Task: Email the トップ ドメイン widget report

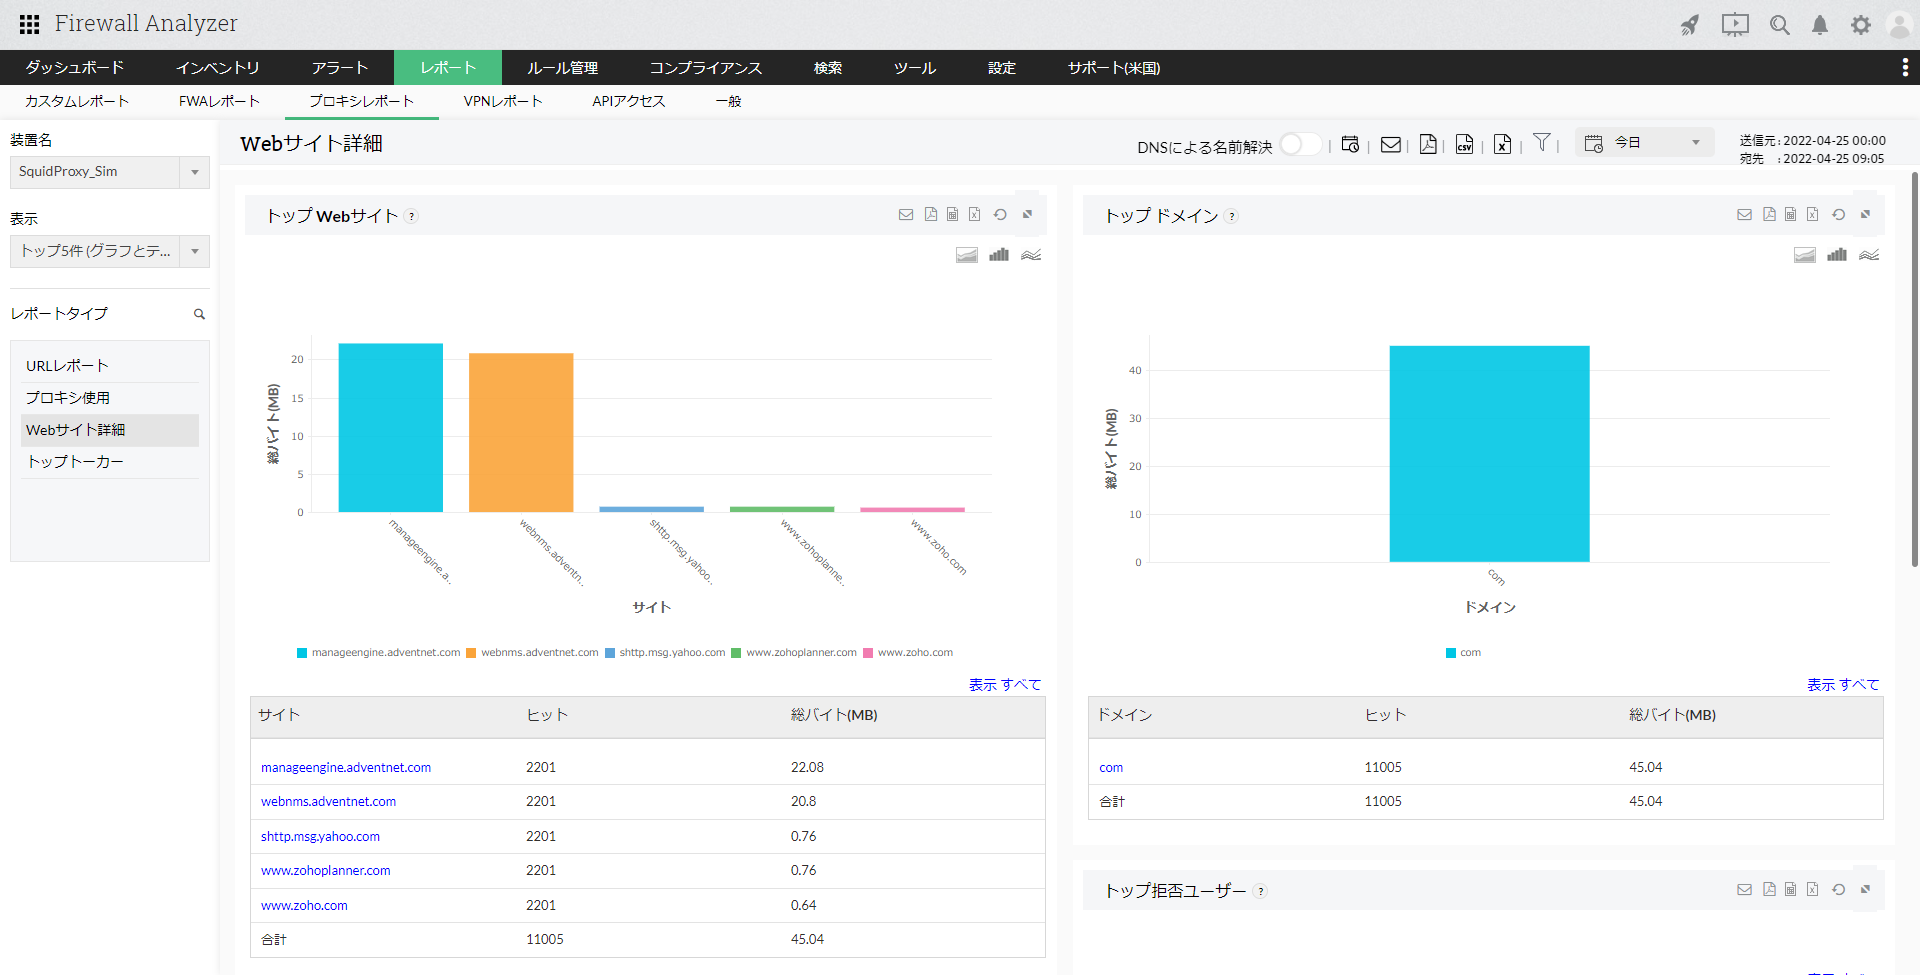Action: click(x=1744, y=215)
